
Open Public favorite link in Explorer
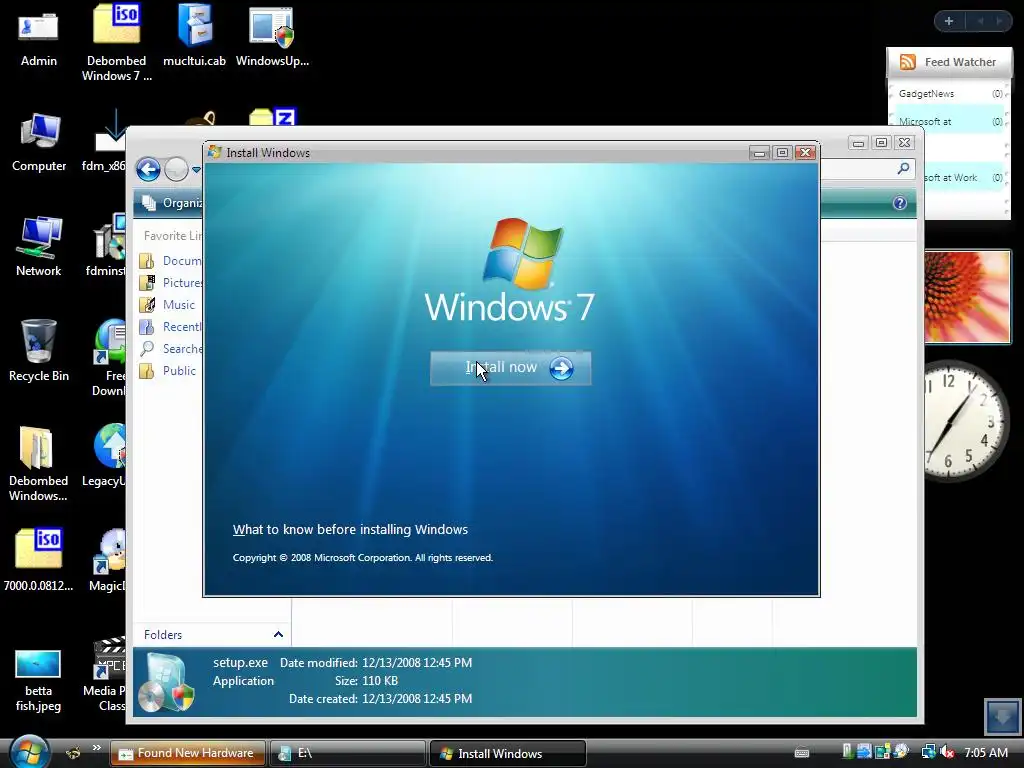(168, 371)
